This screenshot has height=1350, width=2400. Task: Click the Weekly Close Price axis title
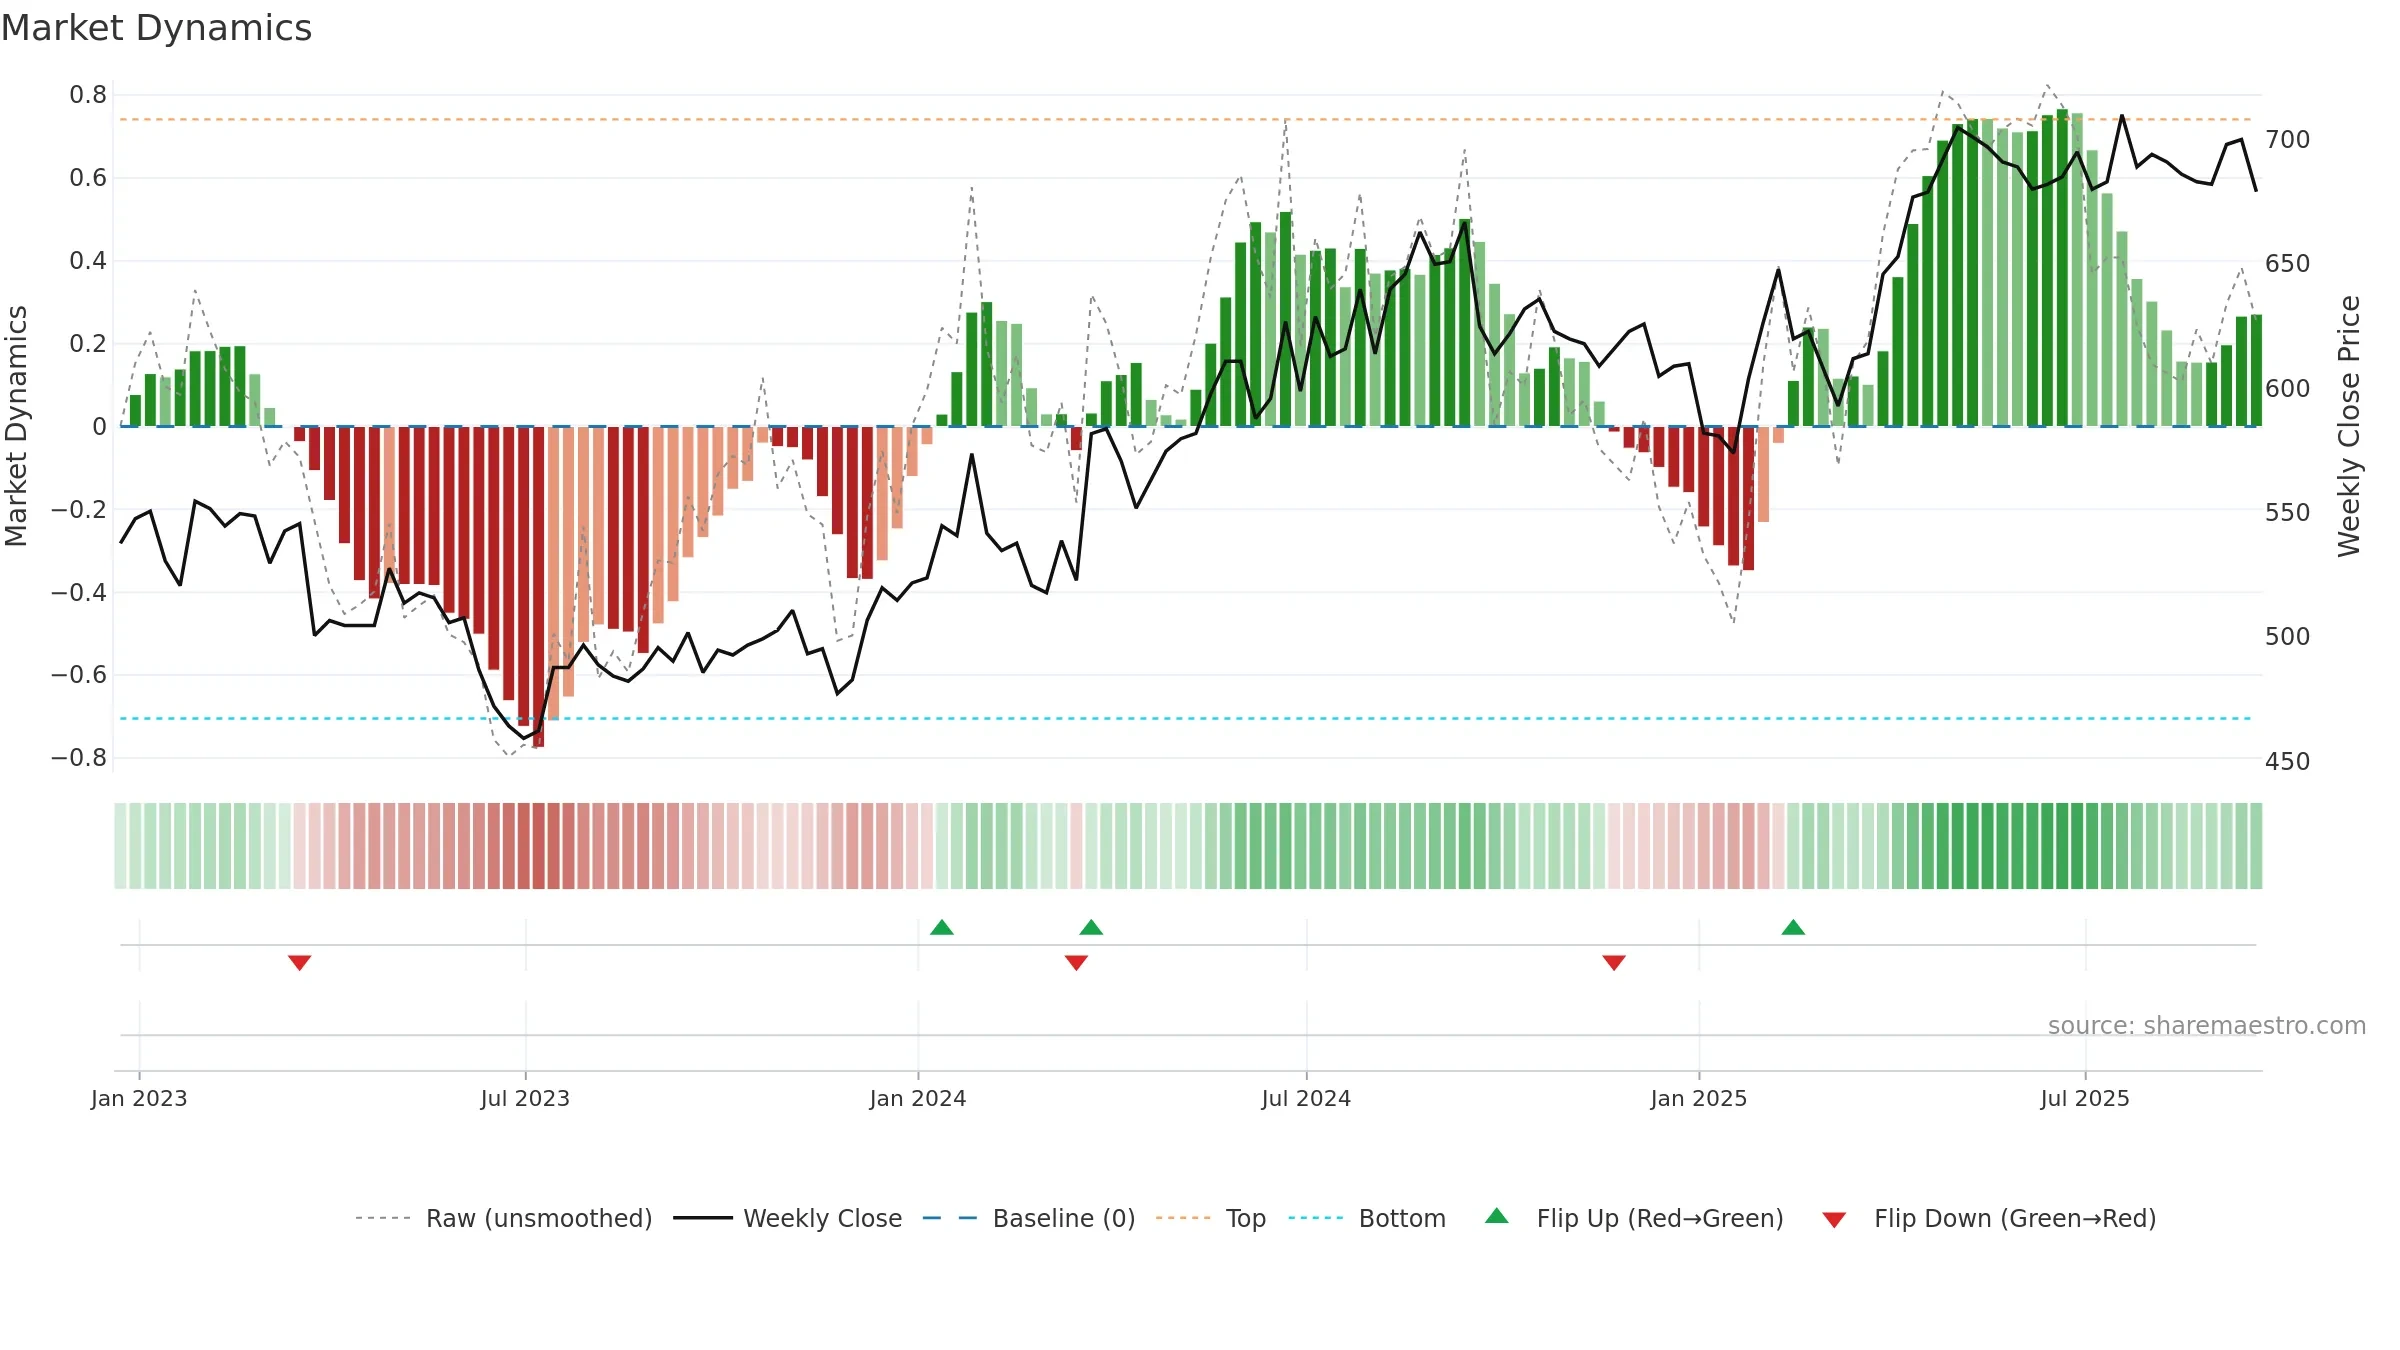click(x=2349, y=426)
